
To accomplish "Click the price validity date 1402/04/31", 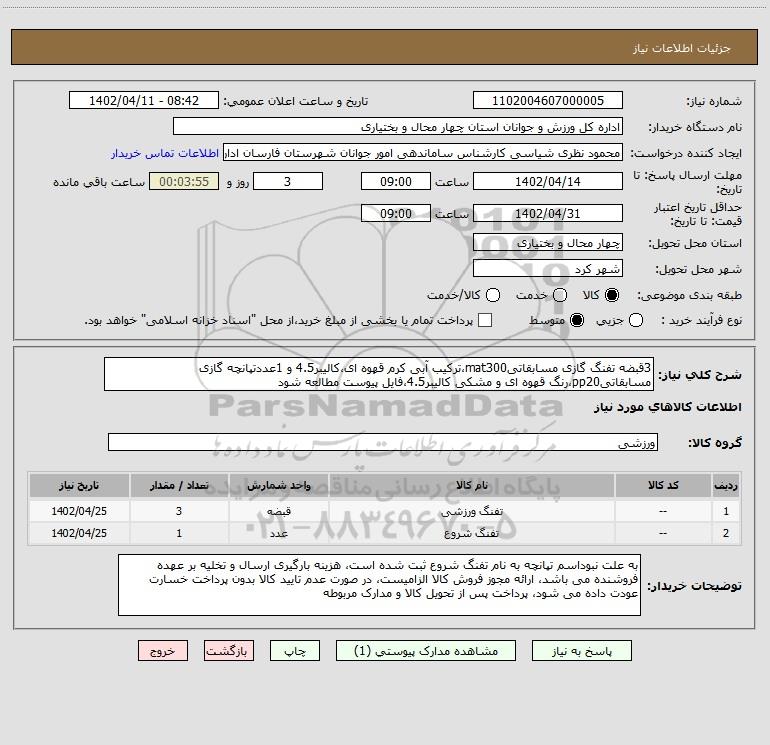I will pos(548,213).
